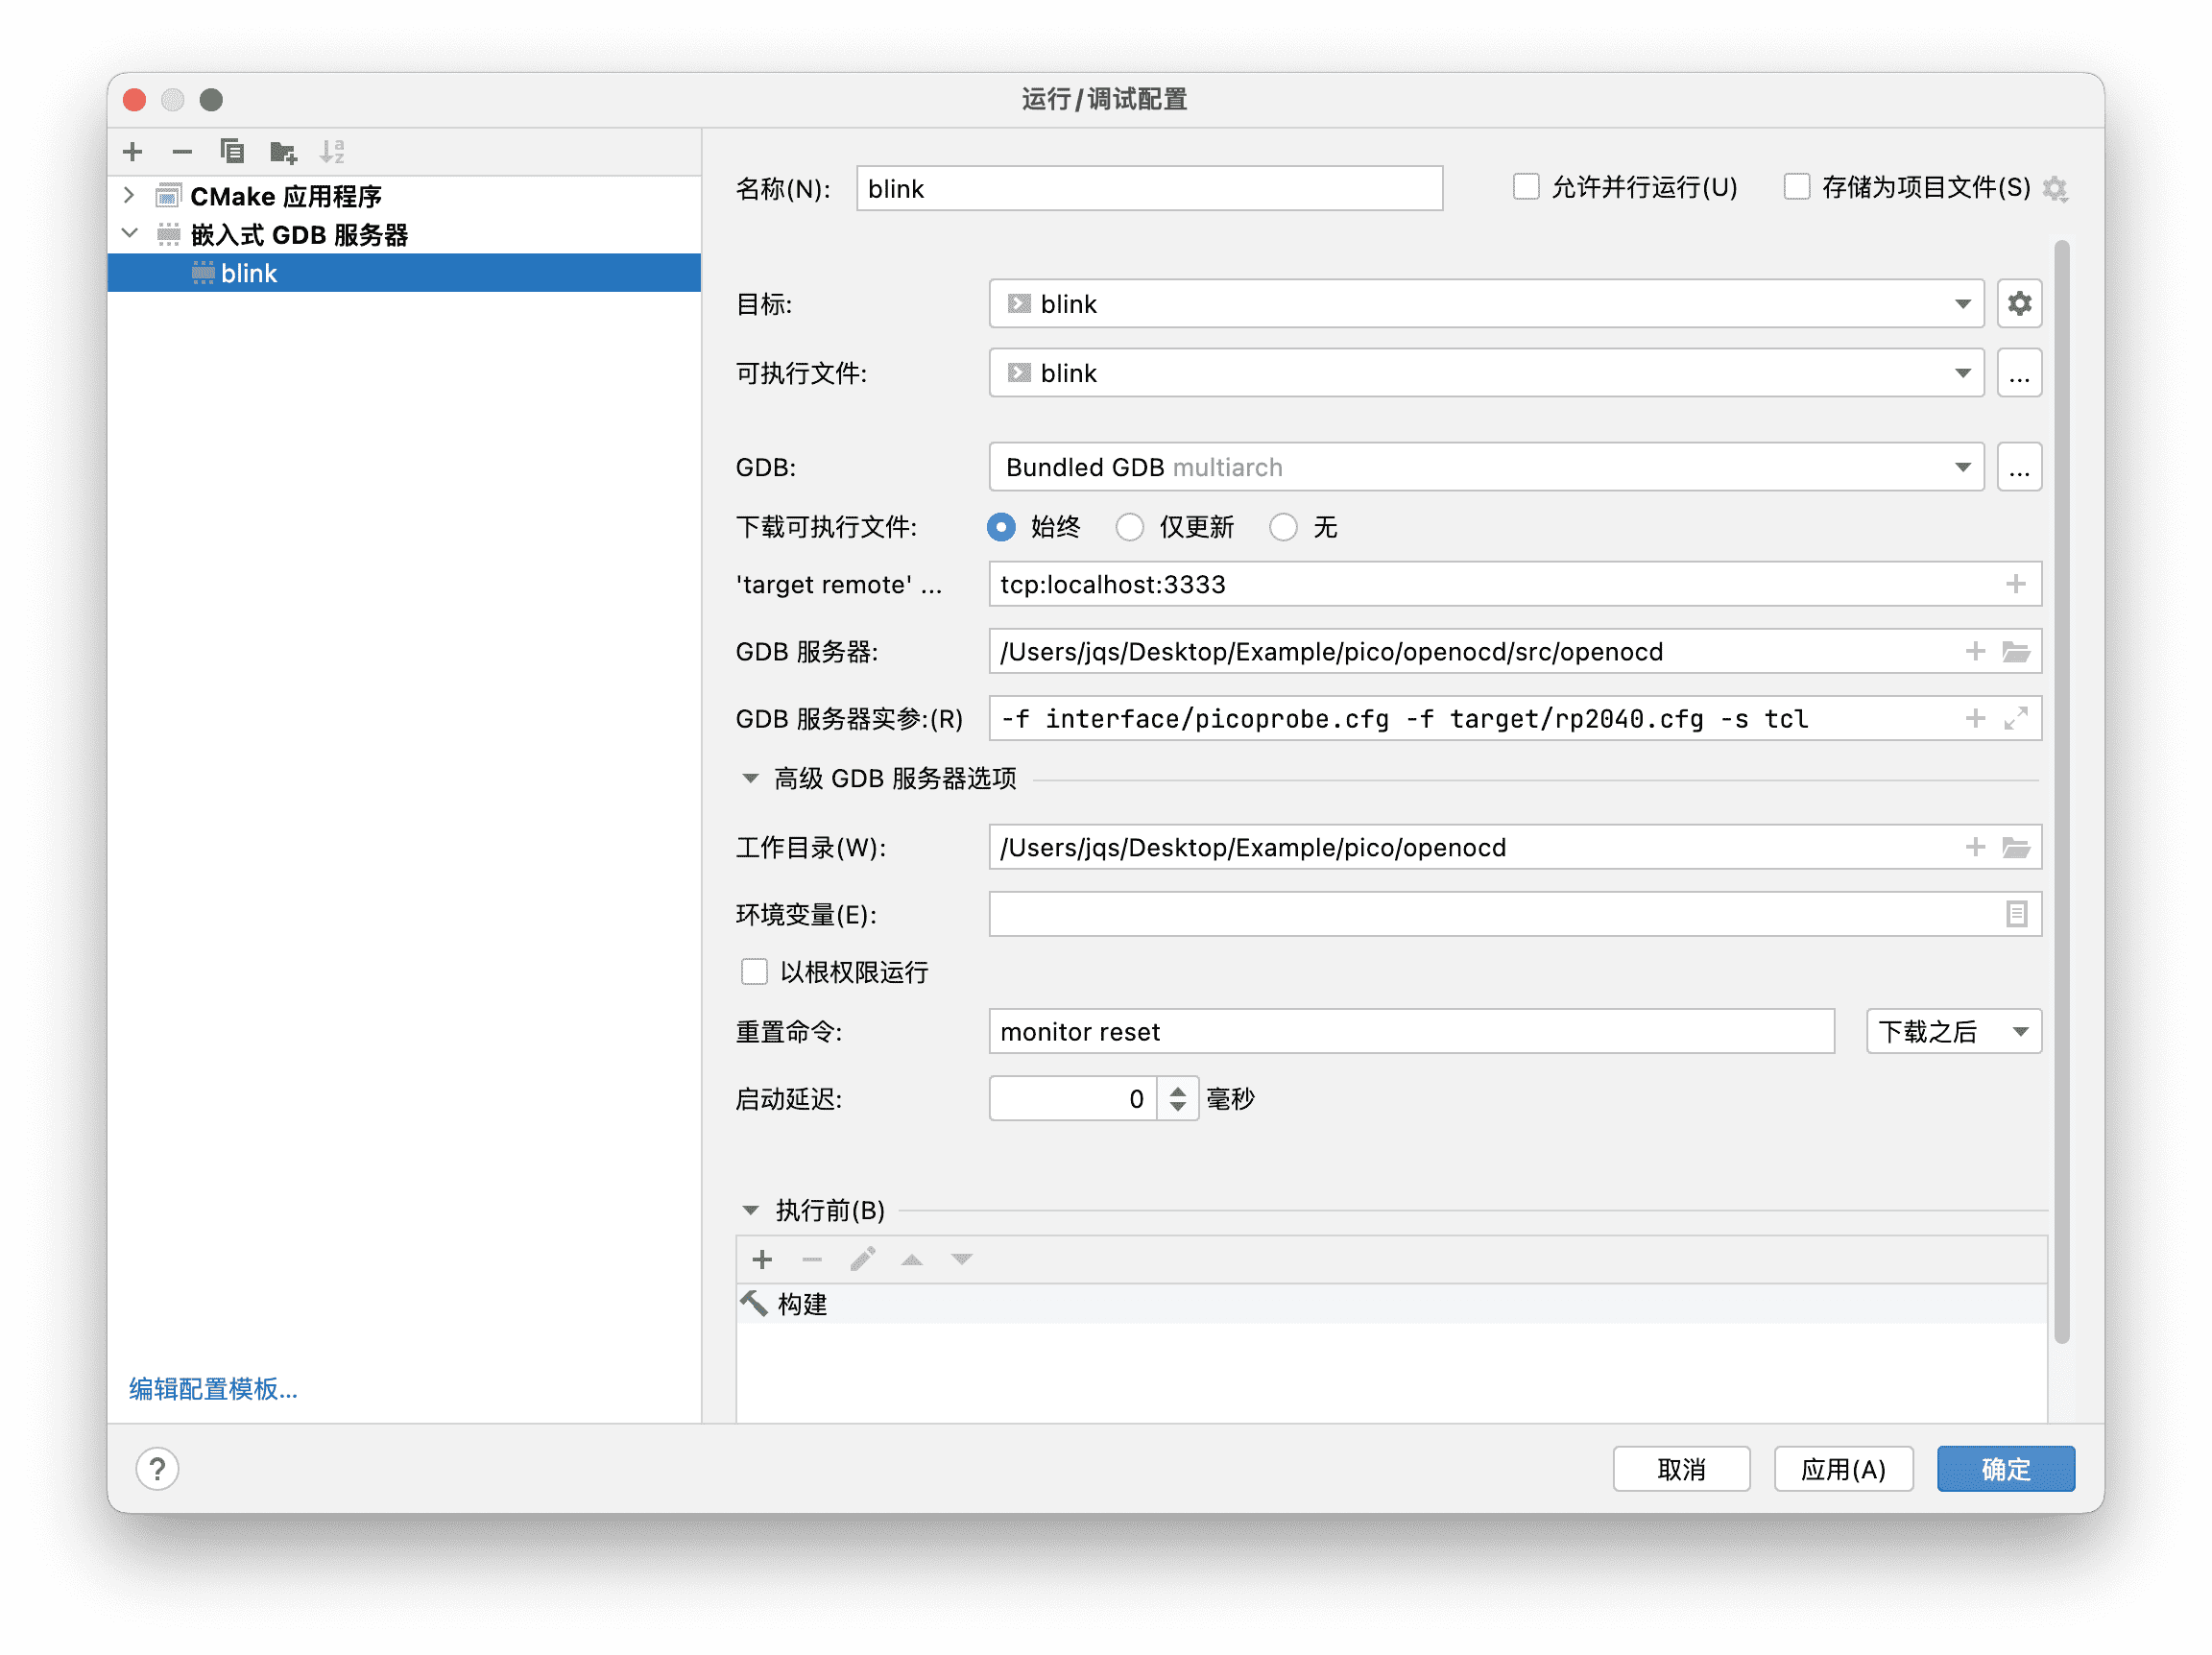Screen dimensions: 2212x1655
Task: Browse for the executable with the ellipsis button
Action: (2019, 374)
